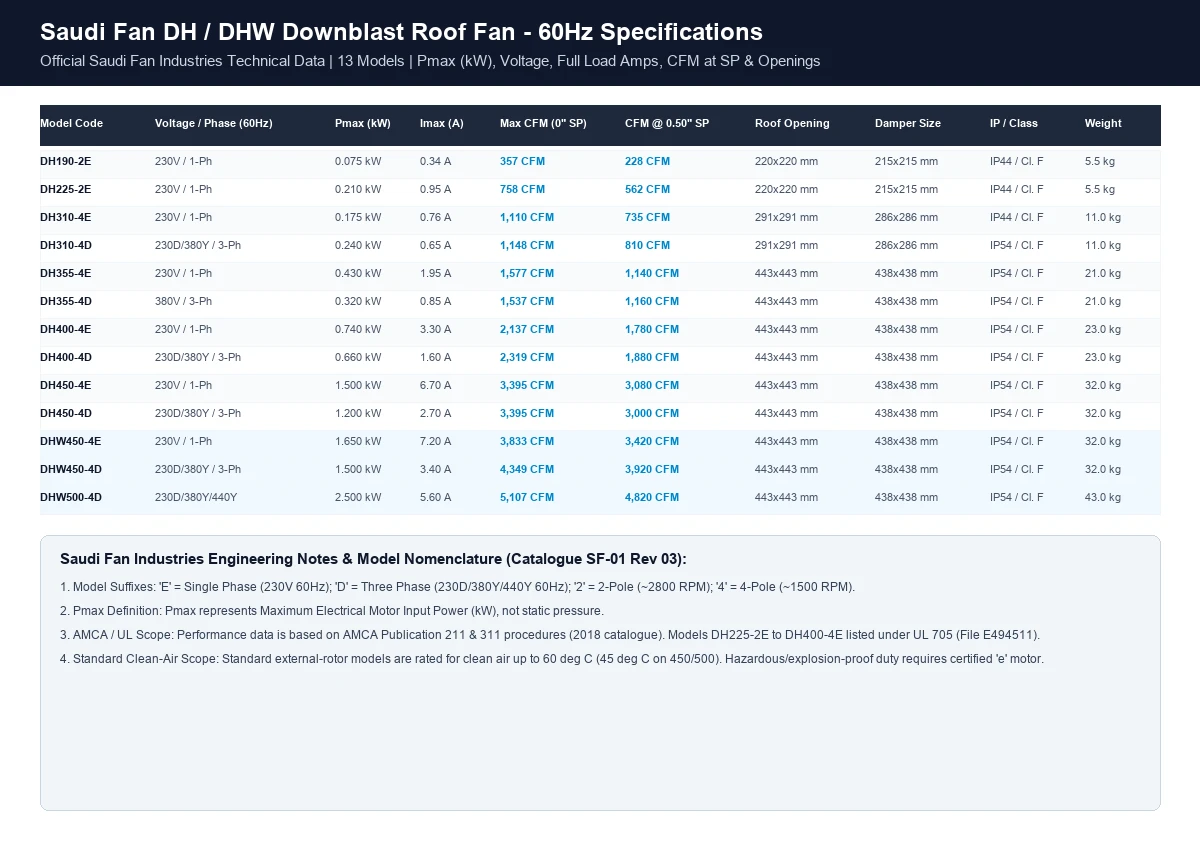The height and width of the screenshot is (850, 1200).
Task: Select the DHW450-4D model code
Action: point(71,469)
